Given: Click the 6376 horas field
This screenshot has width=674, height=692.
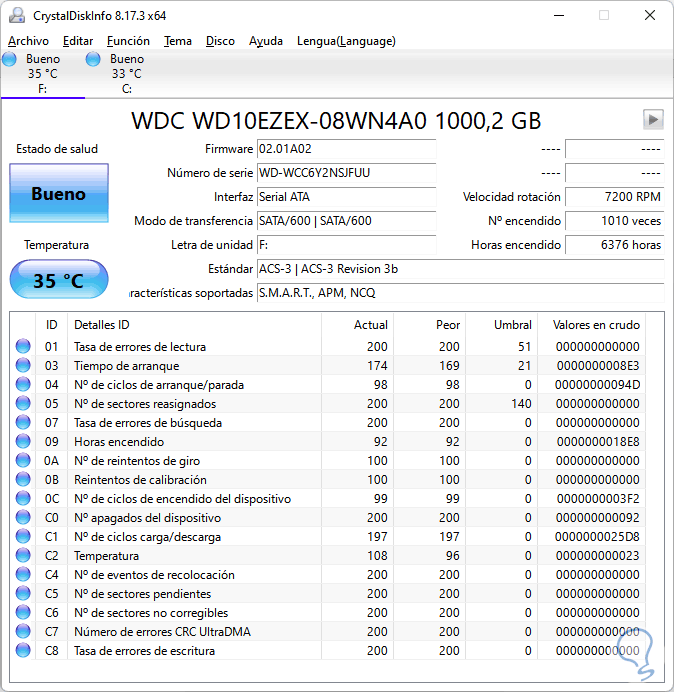Looking at the screenshot, I should 614,245.
